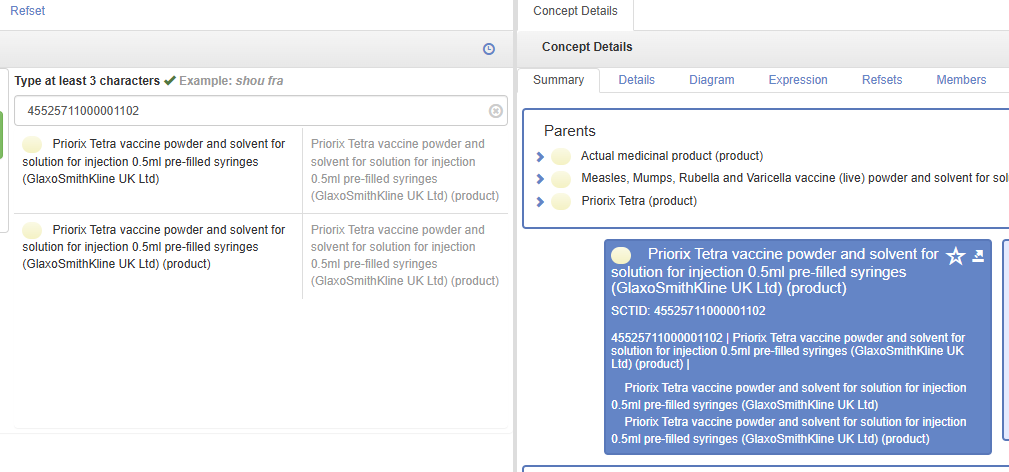The image size is (1009, 472).
Task: Click the concept icon in the first search result
Action: (32, 144)
